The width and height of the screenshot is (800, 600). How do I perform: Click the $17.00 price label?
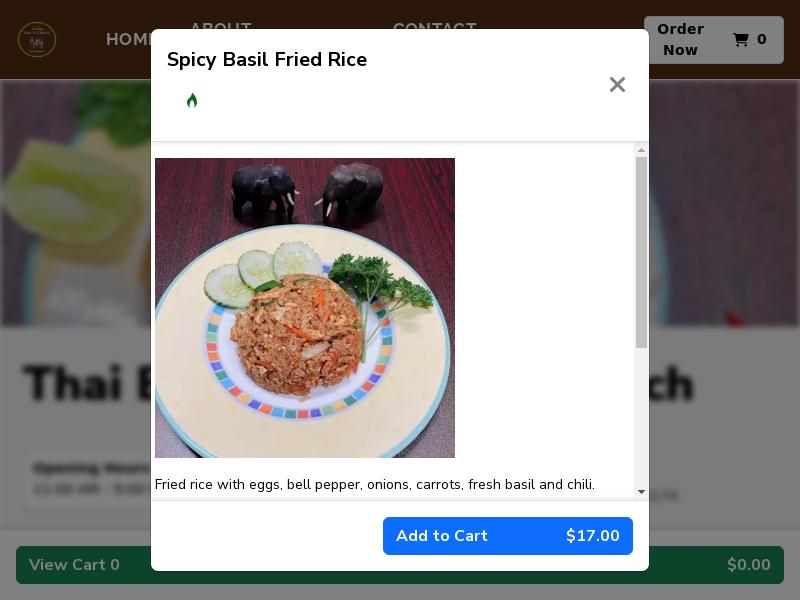(x=592, y=536)
